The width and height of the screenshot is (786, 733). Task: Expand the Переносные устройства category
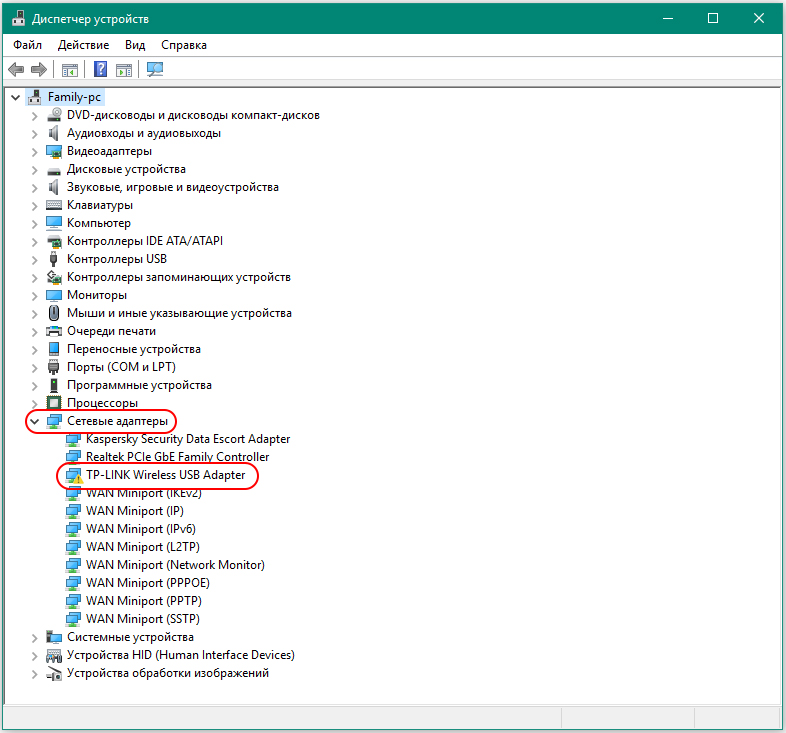[x=34, y=349]
